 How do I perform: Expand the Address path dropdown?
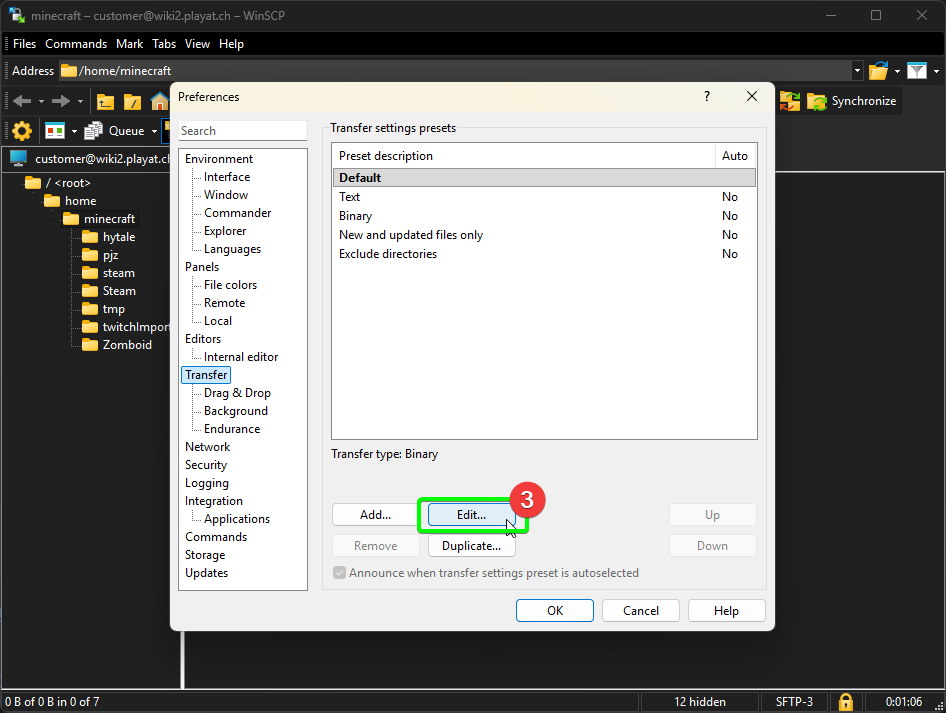coord(857,71)
